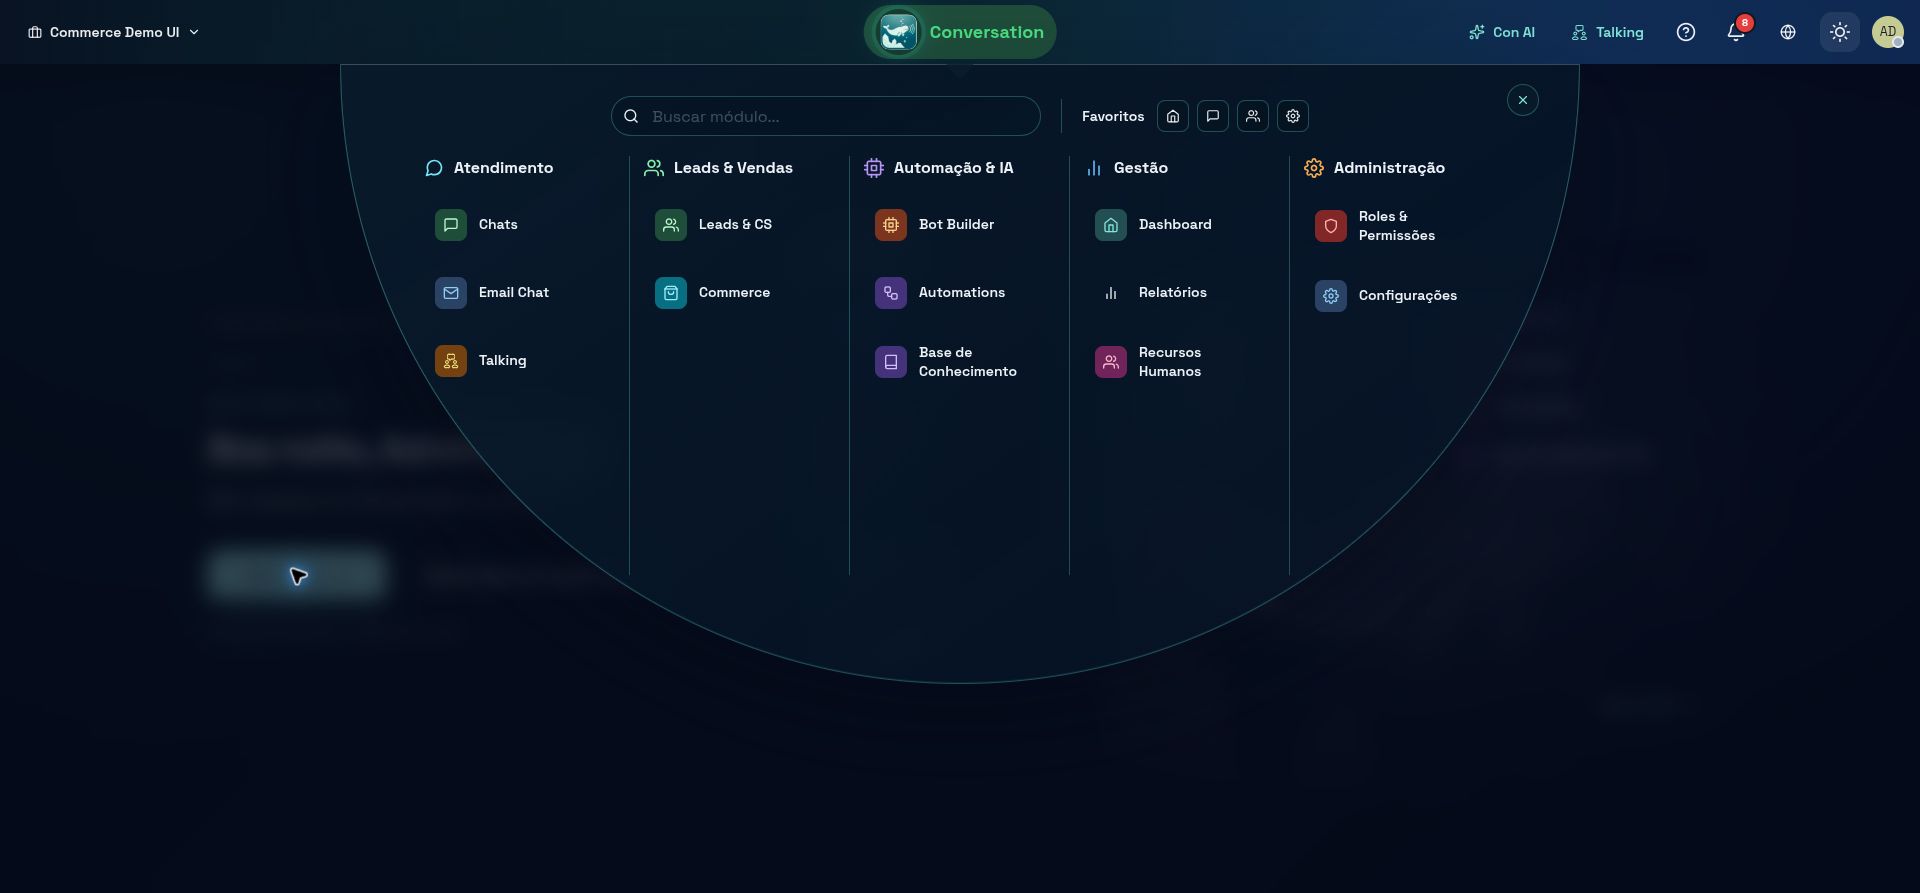The image size is (1920, 893).
Task: Click the home favorite shortcut
Action: click(1173, 116)
